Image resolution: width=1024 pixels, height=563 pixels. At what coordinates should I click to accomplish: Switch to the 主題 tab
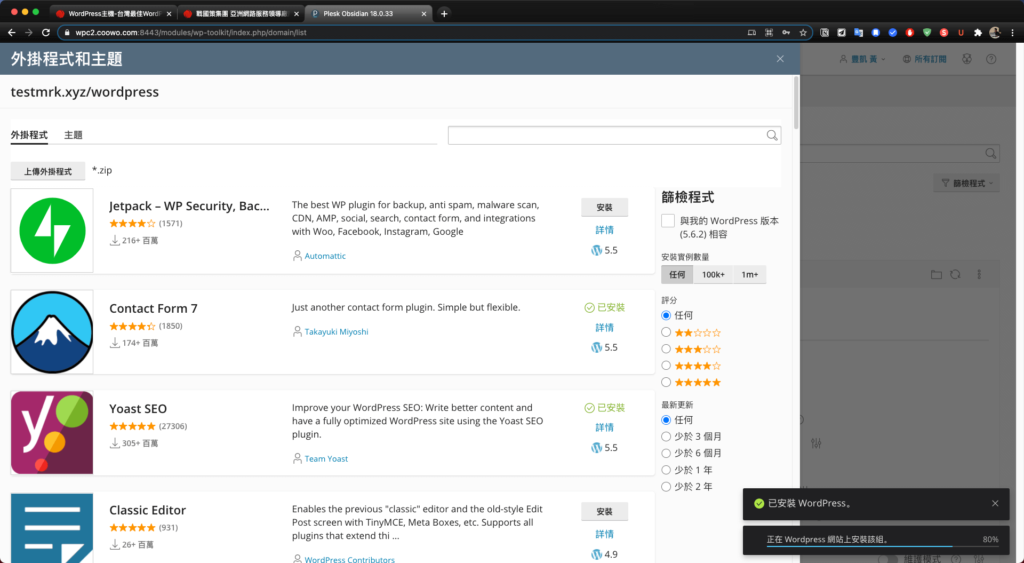pyautogui.click(x=73, y=135)
